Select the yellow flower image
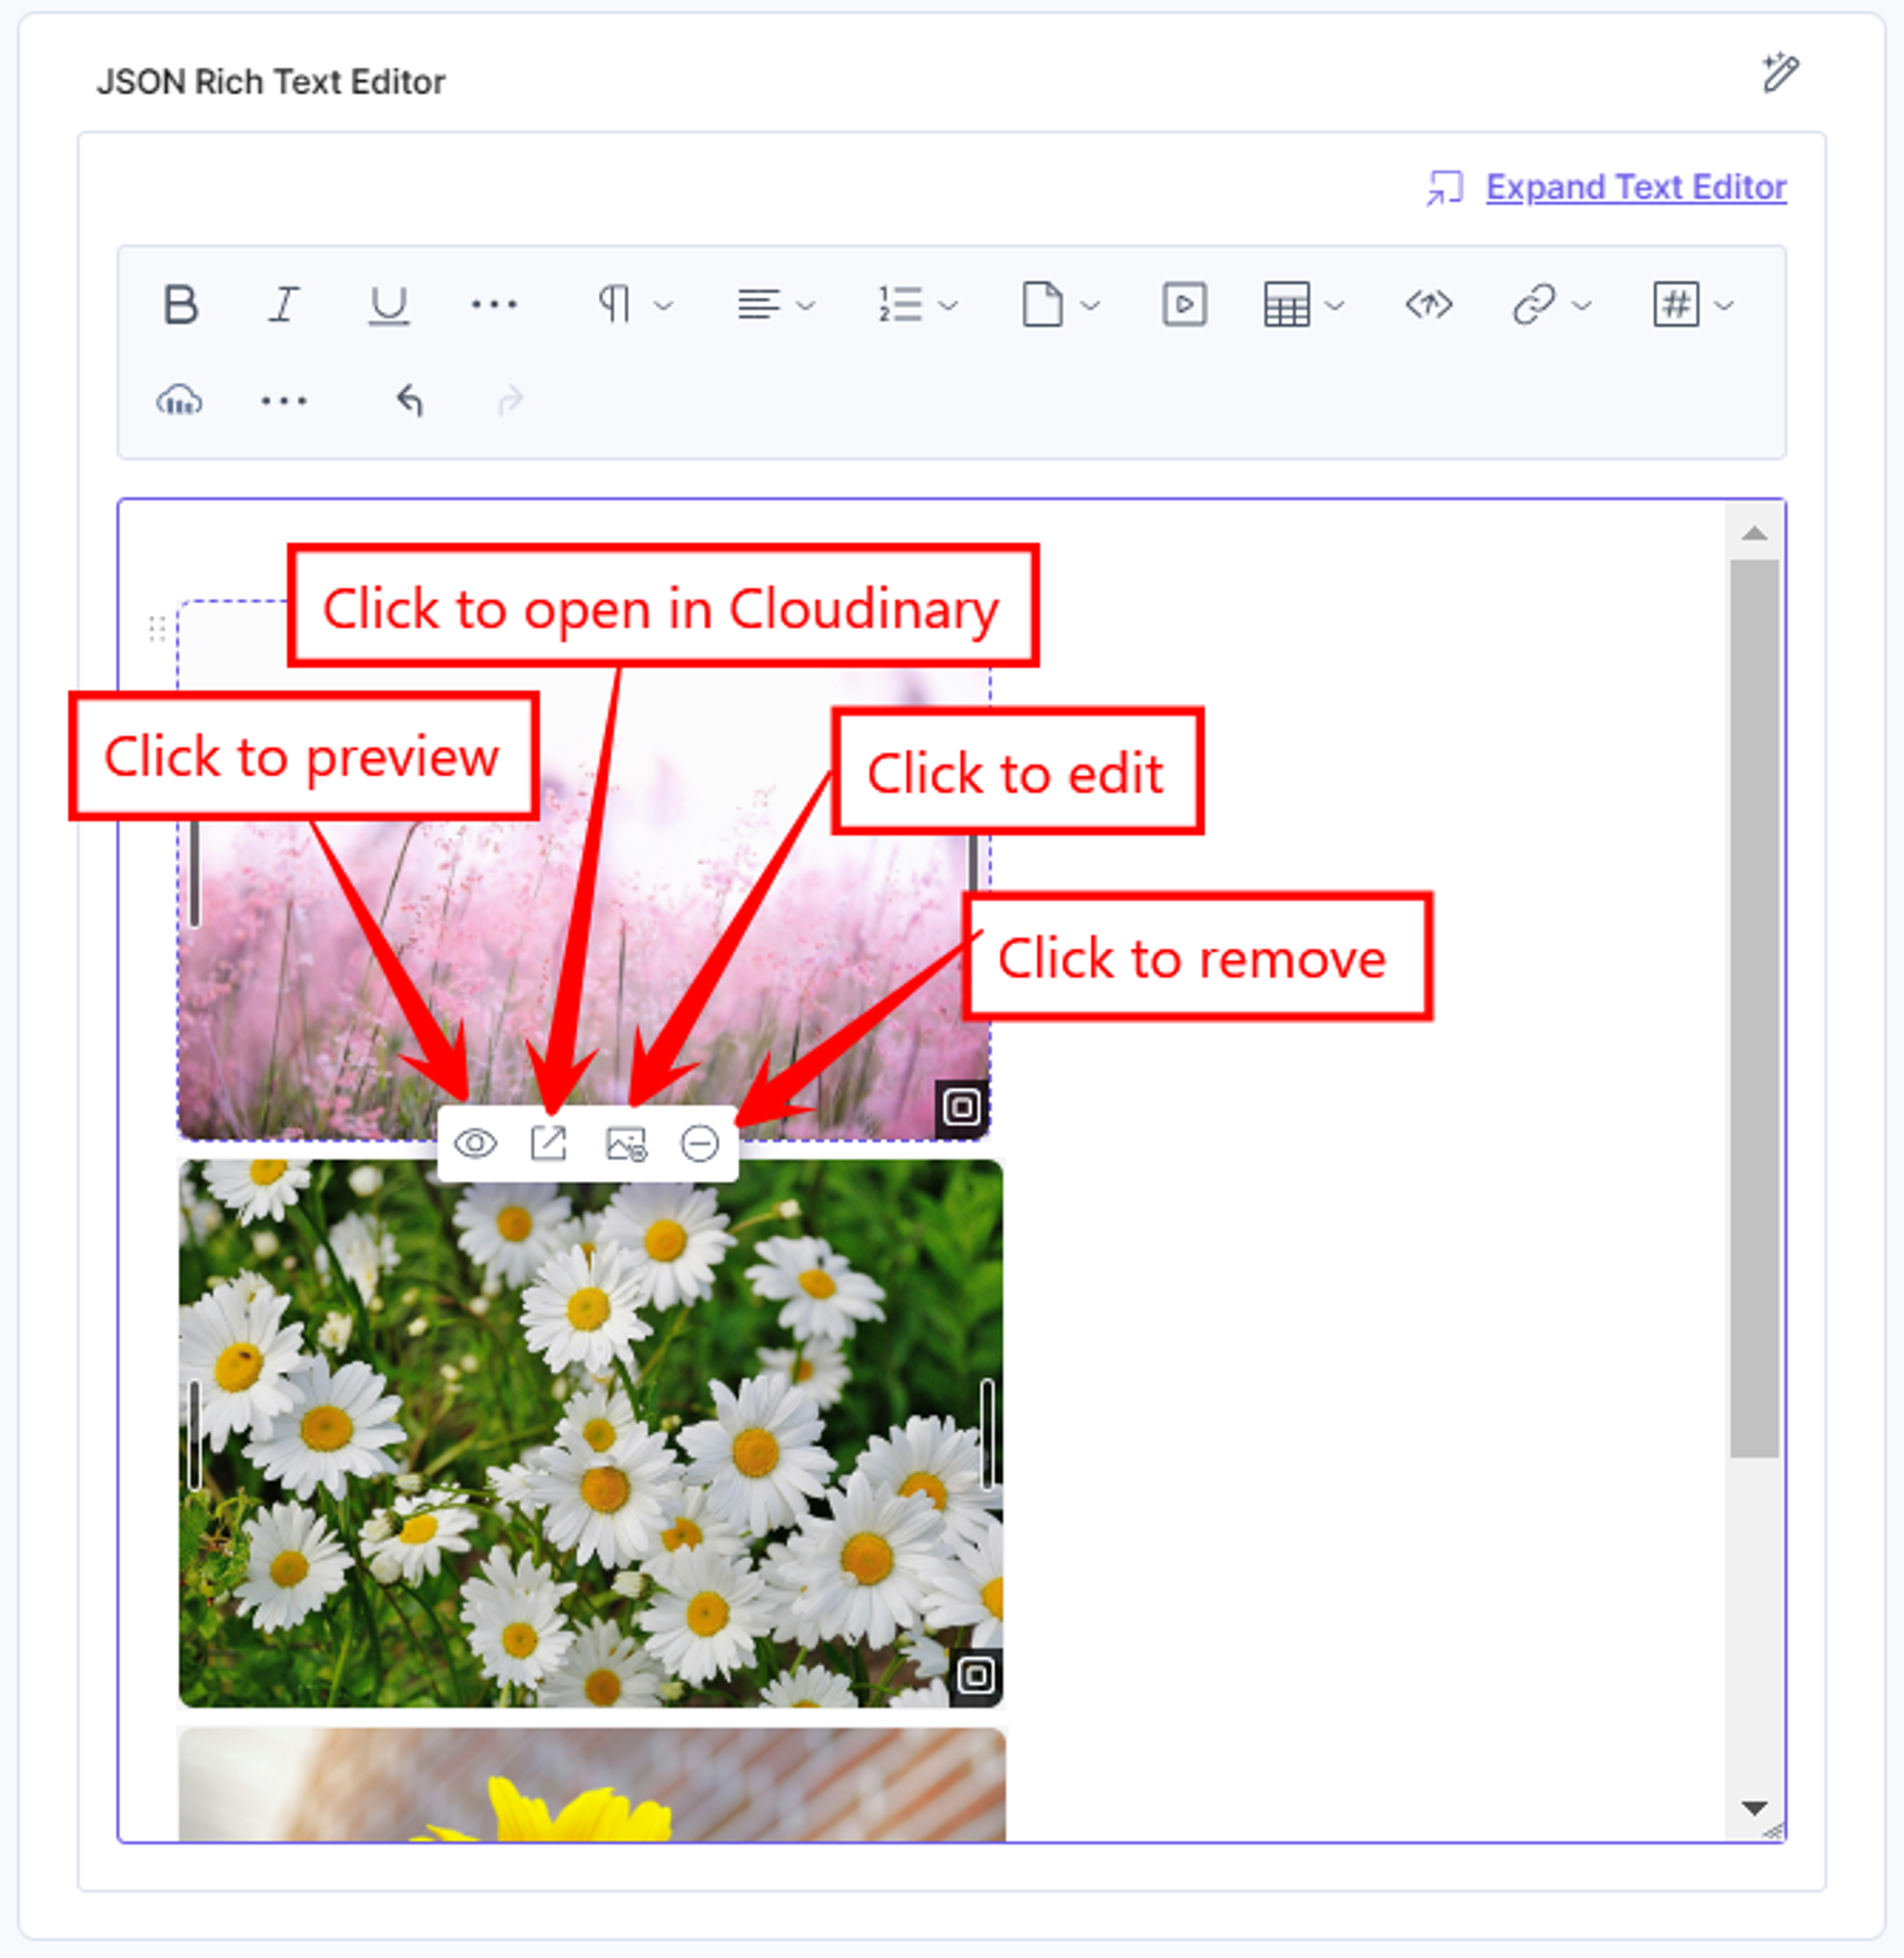Screen dimensions: 1904x1958 (592, 1785)
